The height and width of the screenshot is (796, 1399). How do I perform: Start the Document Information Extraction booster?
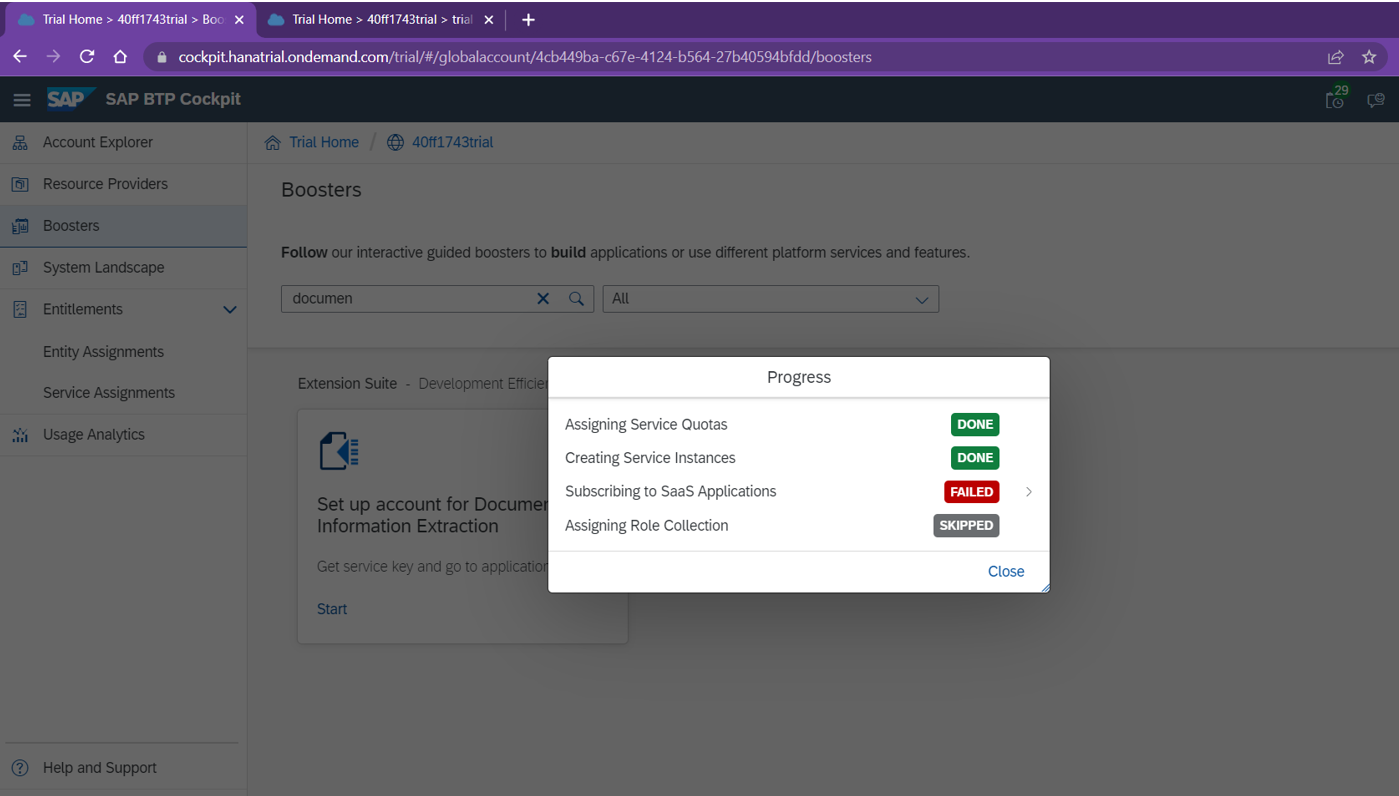[x=331, y=608]
